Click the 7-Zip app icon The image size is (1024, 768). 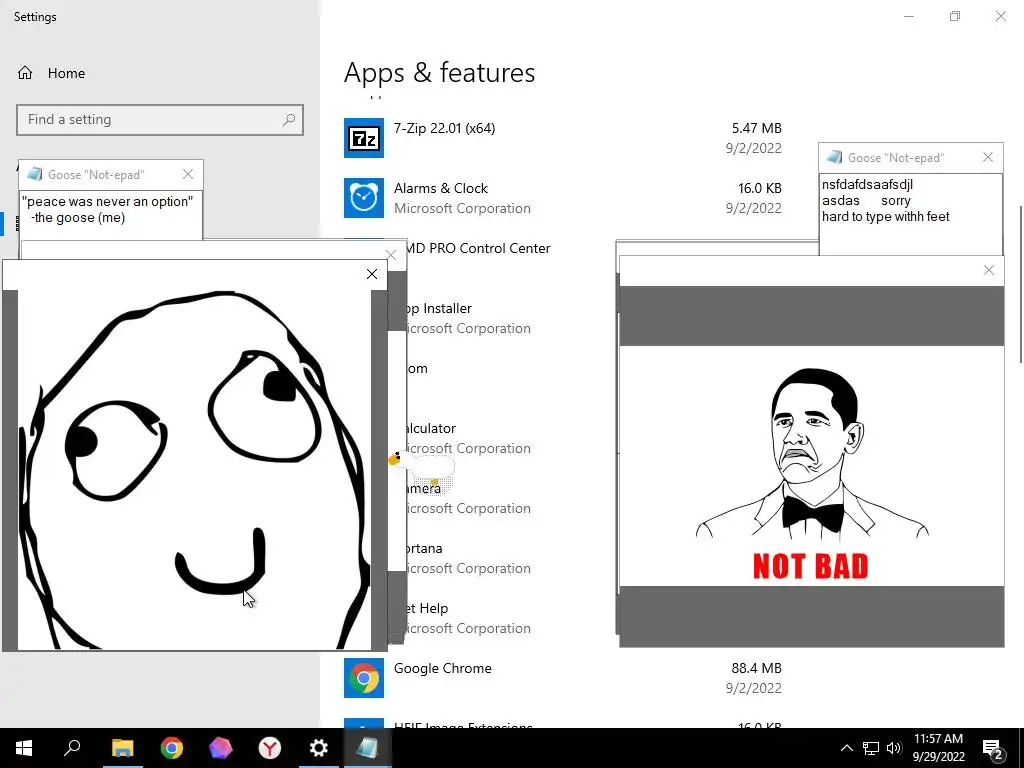point(364,138)
